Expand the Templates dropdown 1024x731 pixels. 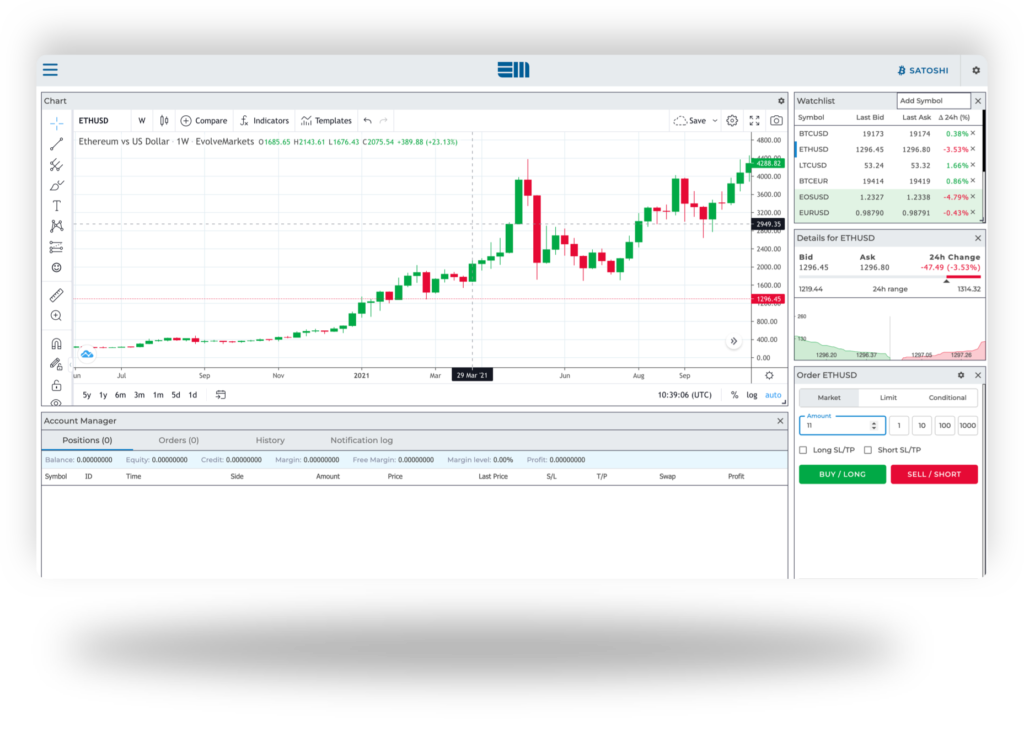click(x=326, y=121)
